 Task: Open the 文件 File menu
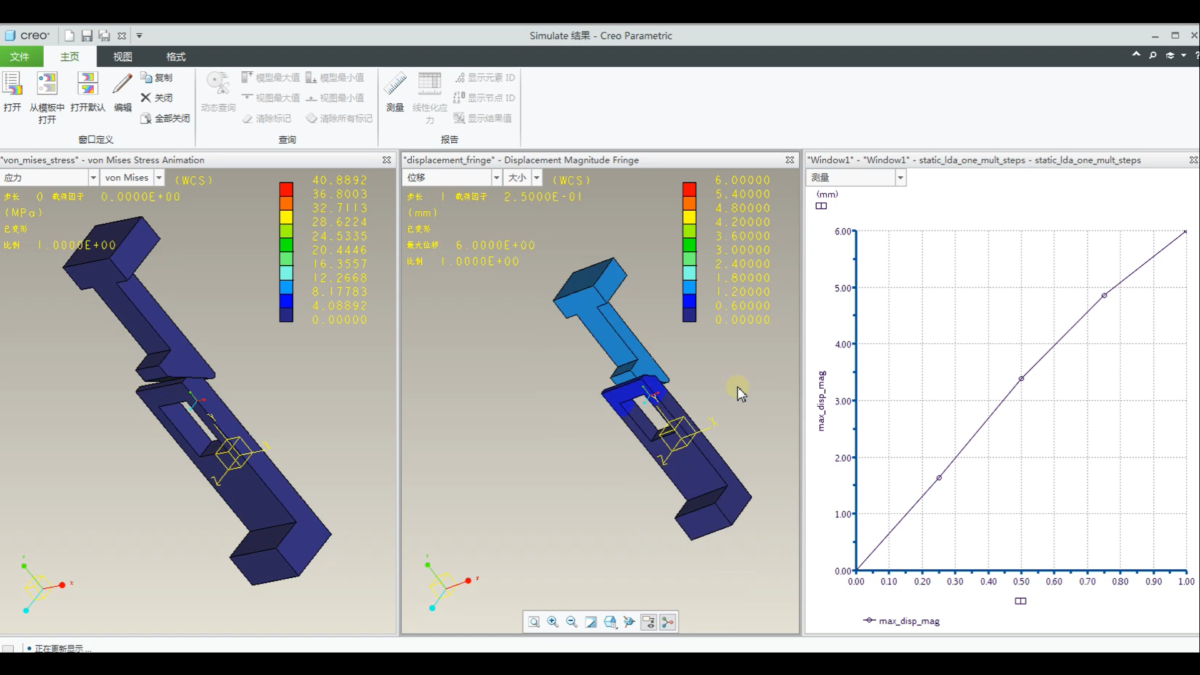(20, 57)
